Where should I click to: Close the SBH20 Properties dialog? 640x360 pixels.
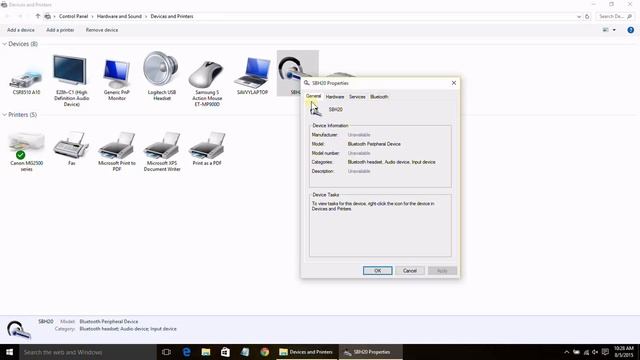(454, 83)
